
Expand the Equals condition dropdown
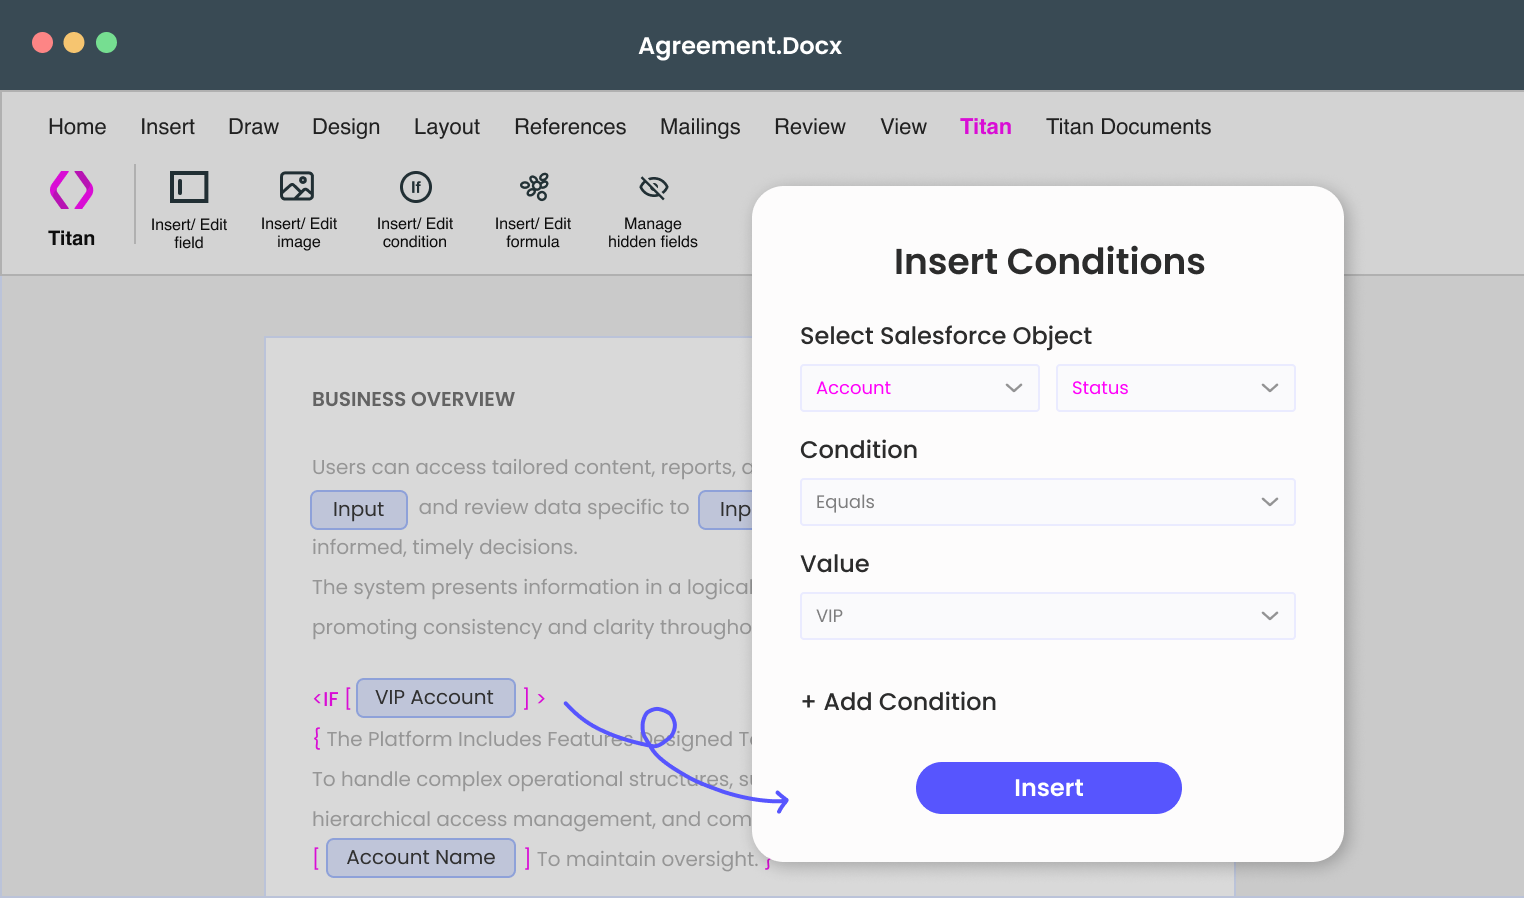point(1047,502)
